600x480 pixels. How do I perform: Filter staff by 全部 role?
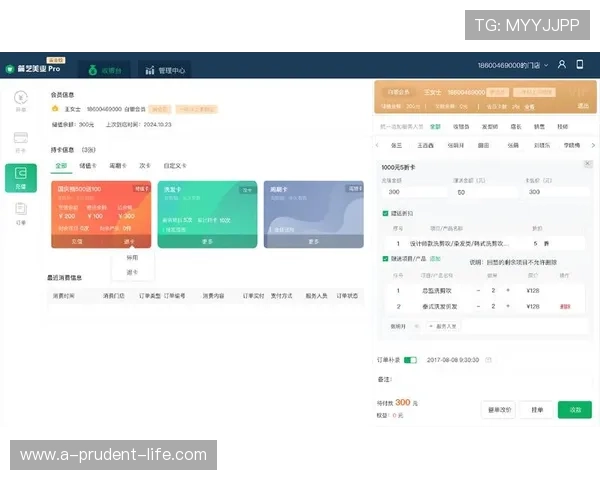click(x=435, y=127)
